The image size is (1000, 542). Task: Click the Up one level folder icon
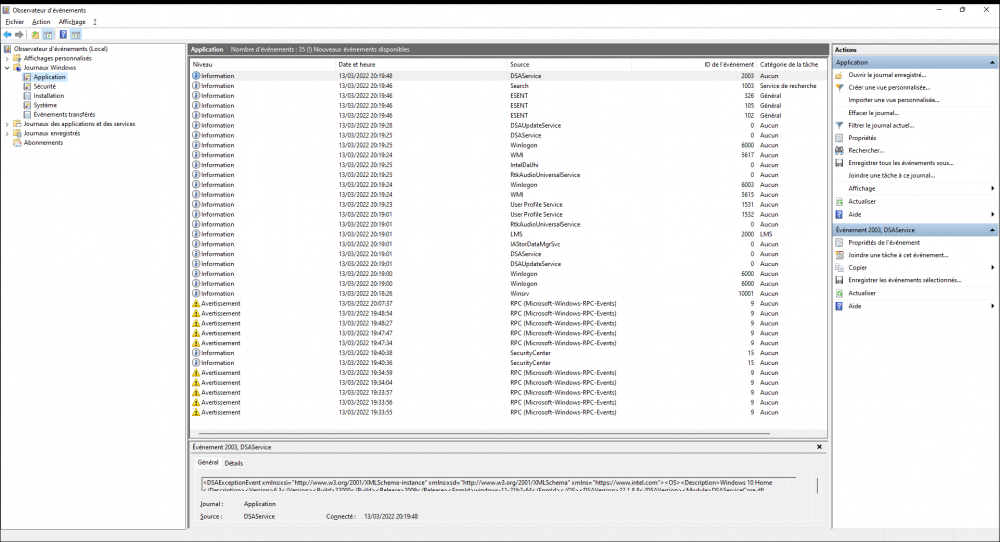point(35,35)
